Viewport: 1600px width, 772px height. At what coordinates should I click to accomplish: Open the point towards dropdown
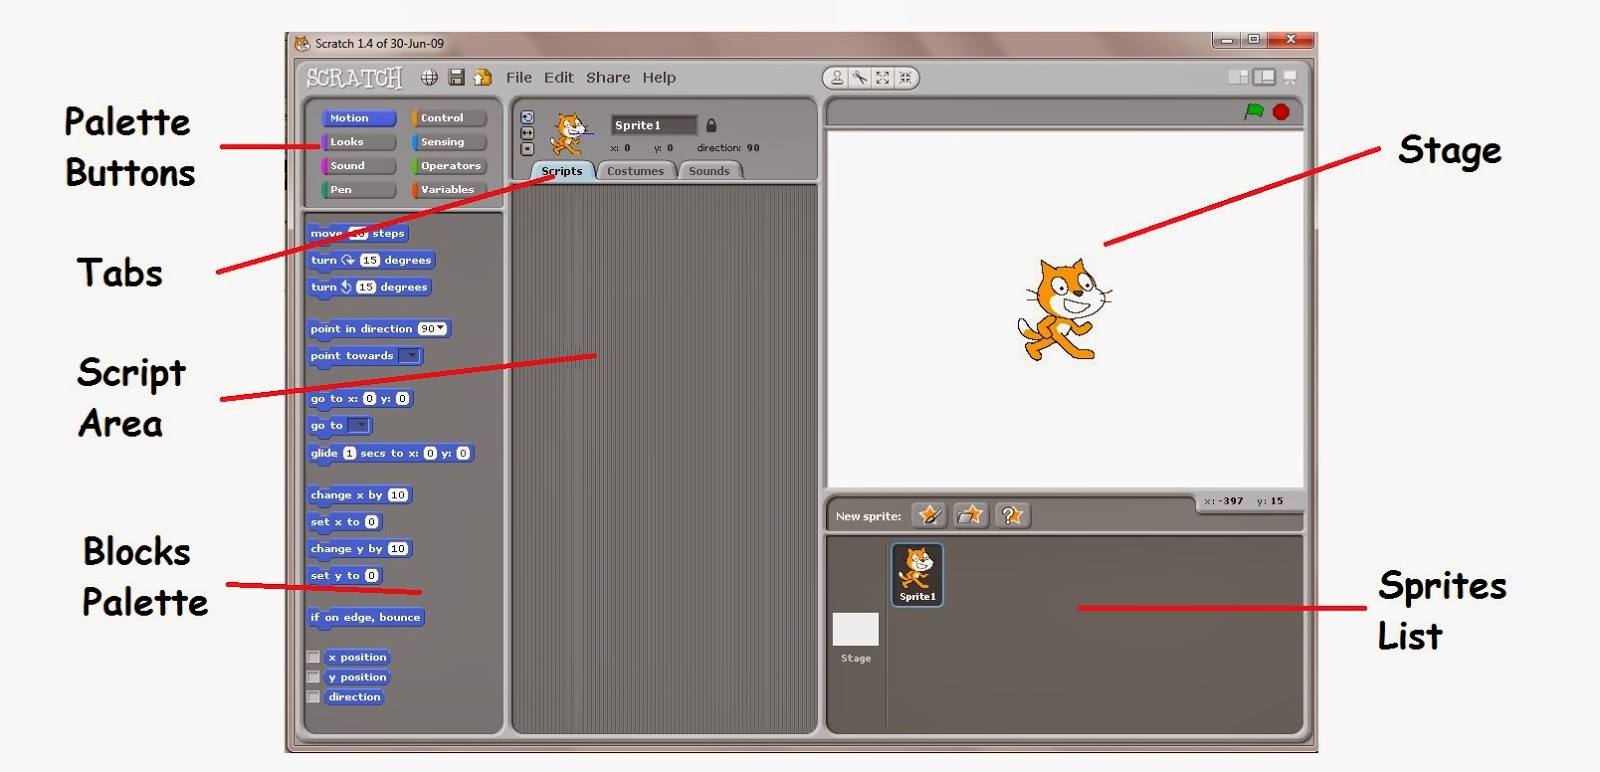tap(410, 356)
